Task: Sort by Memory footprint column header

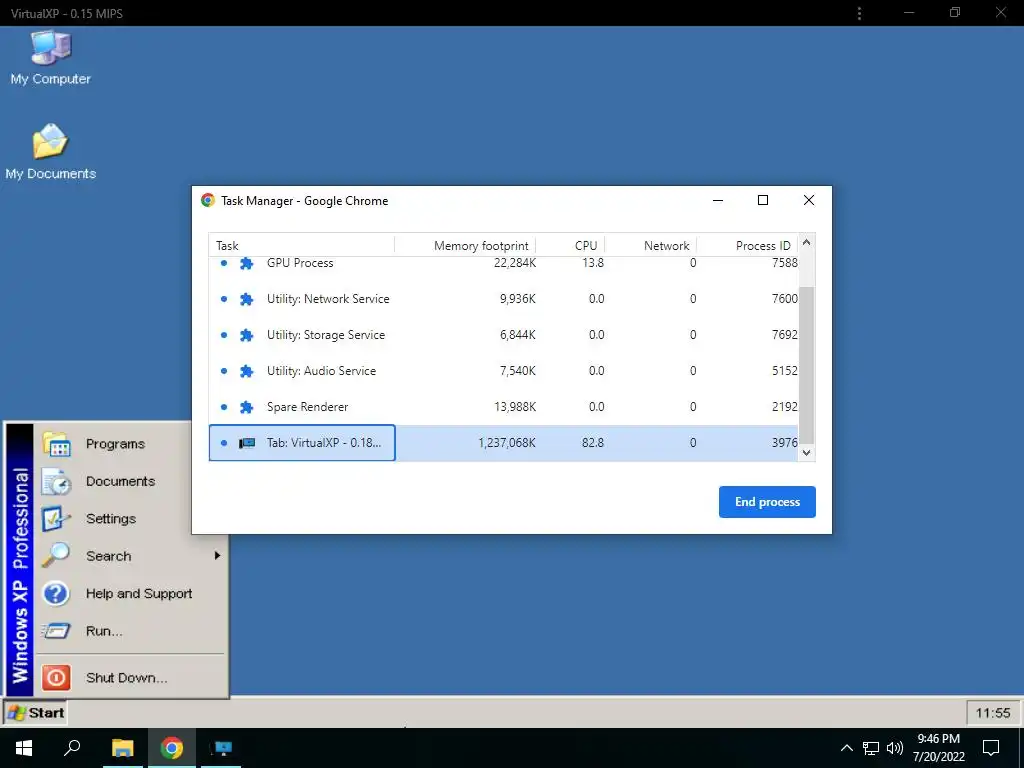Action: 465,246
